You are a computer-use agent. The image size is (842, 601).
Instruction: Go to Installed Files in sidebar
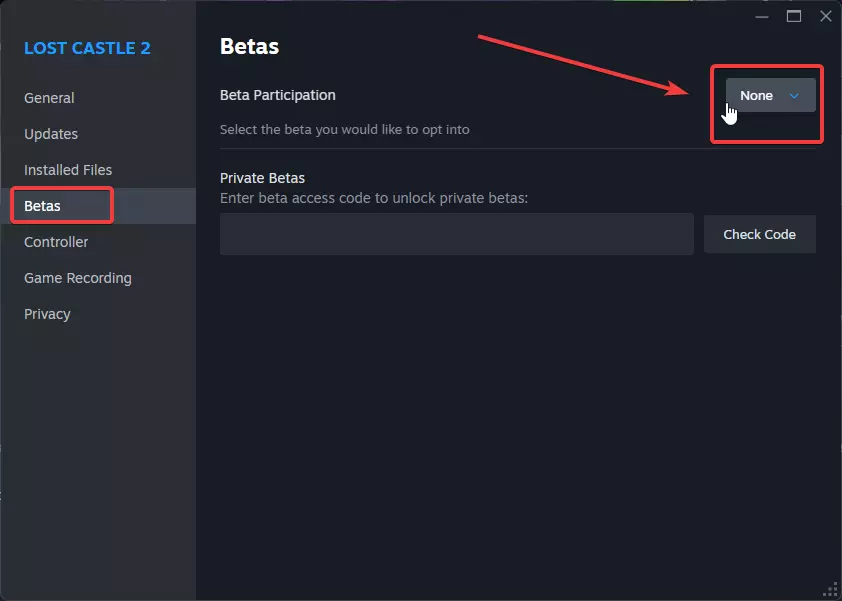point(68,170)
